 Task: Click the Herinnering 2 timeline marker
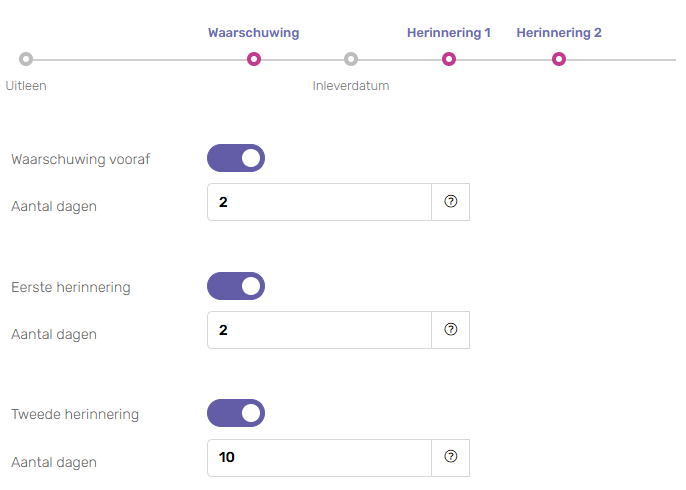tap(559, 59)
